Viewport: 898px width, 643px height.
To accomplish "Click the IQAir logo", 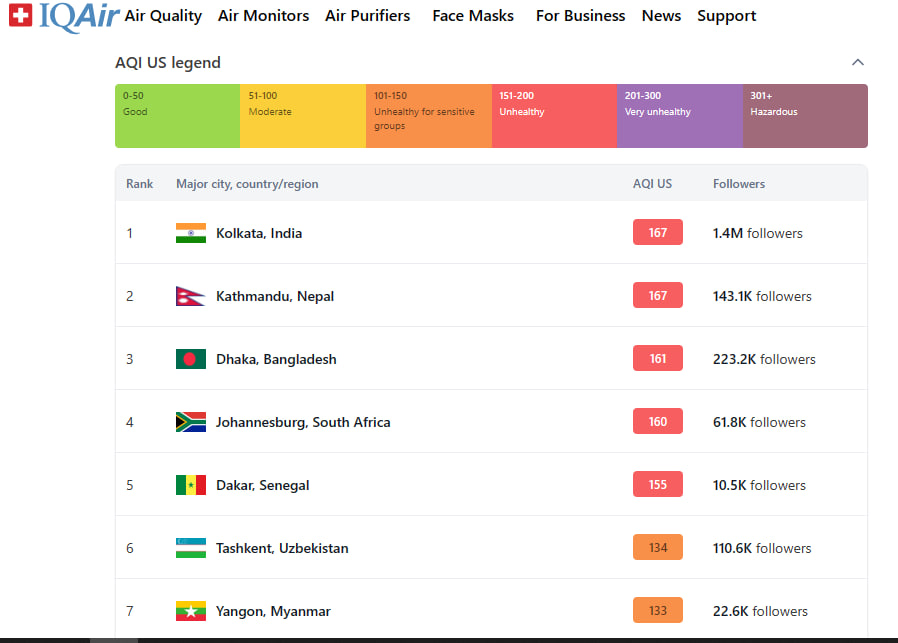I will 63,16.
